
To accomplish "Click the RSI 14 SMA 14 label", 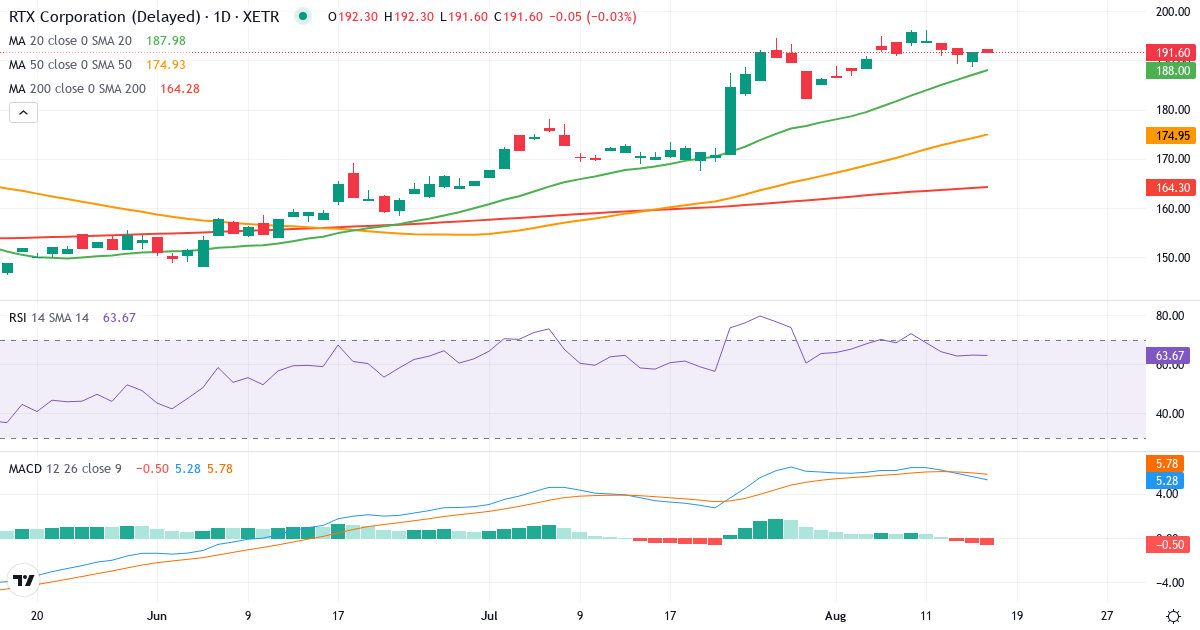I will [x=49, y=317].
